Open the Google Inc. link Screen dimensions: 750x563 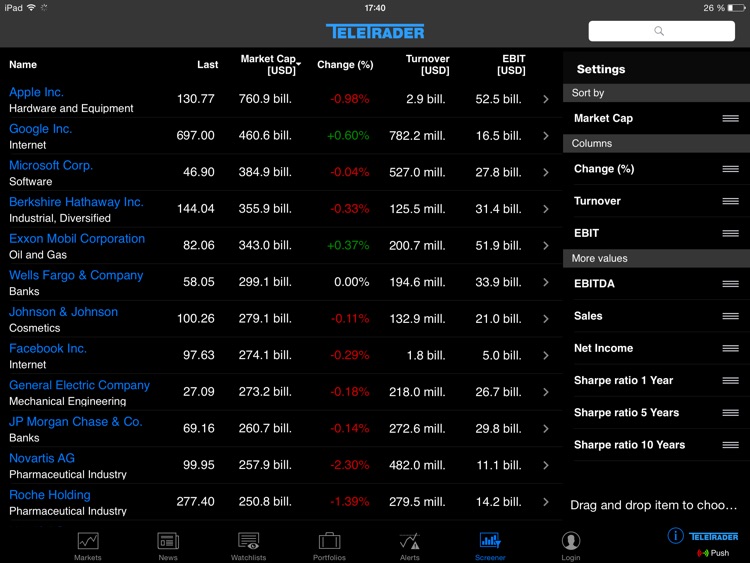click(x=41, y=129)
